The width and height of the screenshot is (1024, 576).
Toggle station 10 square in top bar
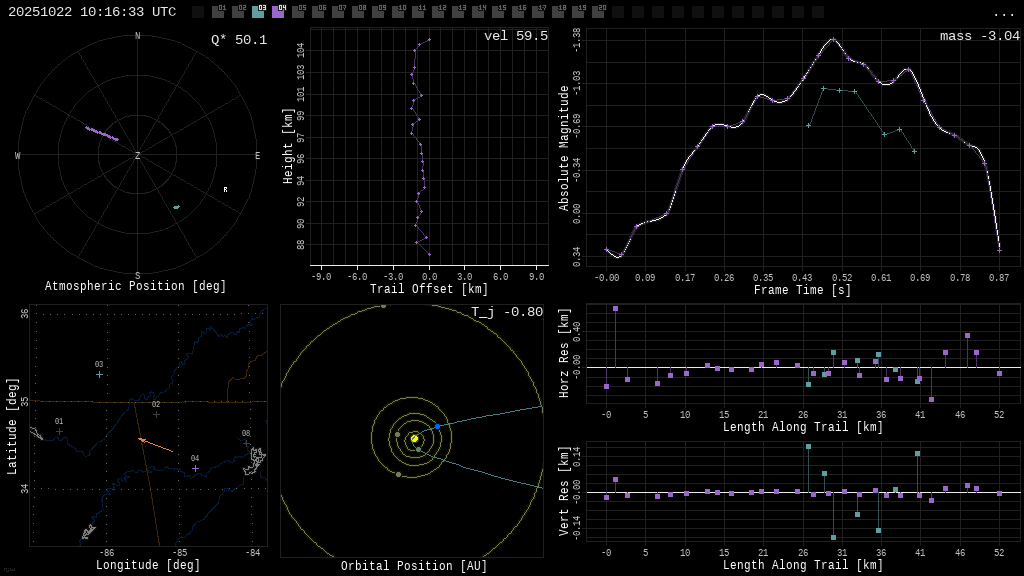(x=398, y=12)
